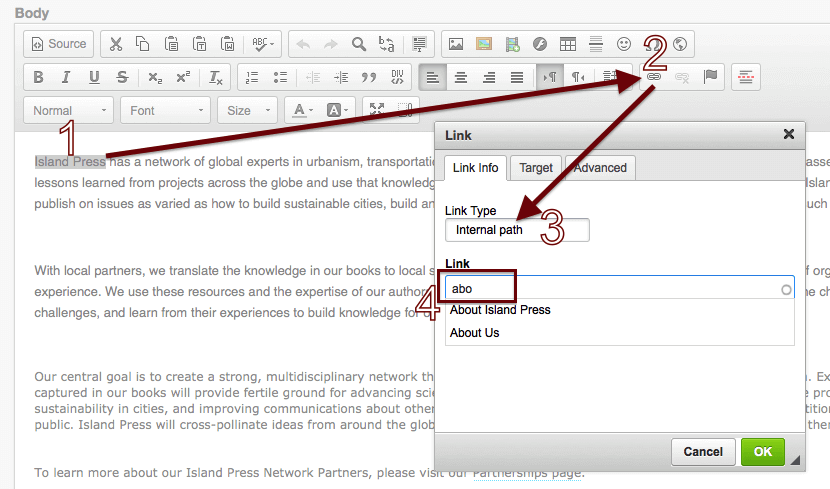This screenshot has width=830, height=489.
Task: Click the green OK button
Action: coord(763,451)
